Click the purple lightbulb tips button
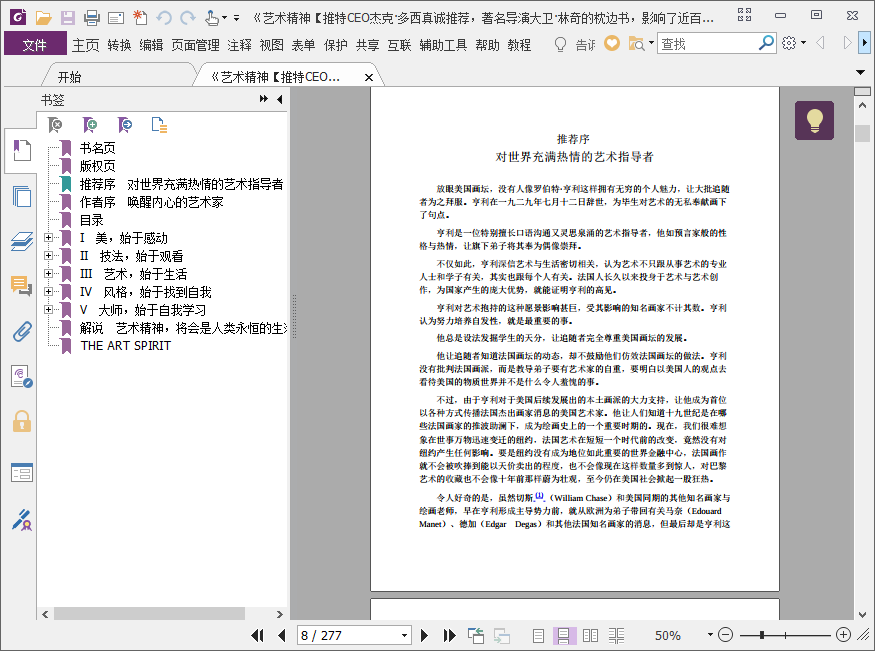This screenshot has width=875, height=651. pos(814,120)
